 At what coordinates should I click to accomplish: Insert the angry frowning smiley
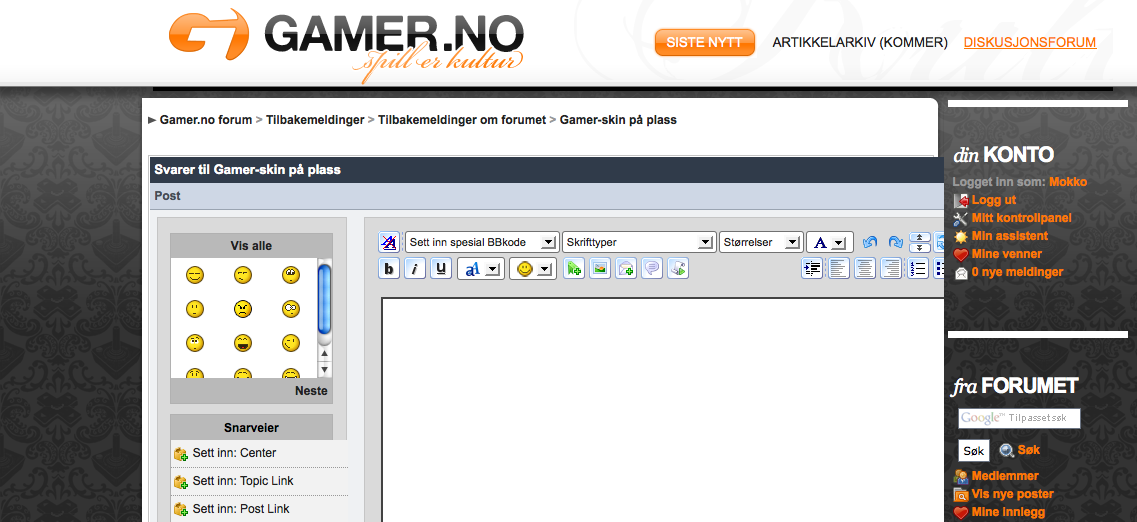pyautogui.click(x=243, y=310)
